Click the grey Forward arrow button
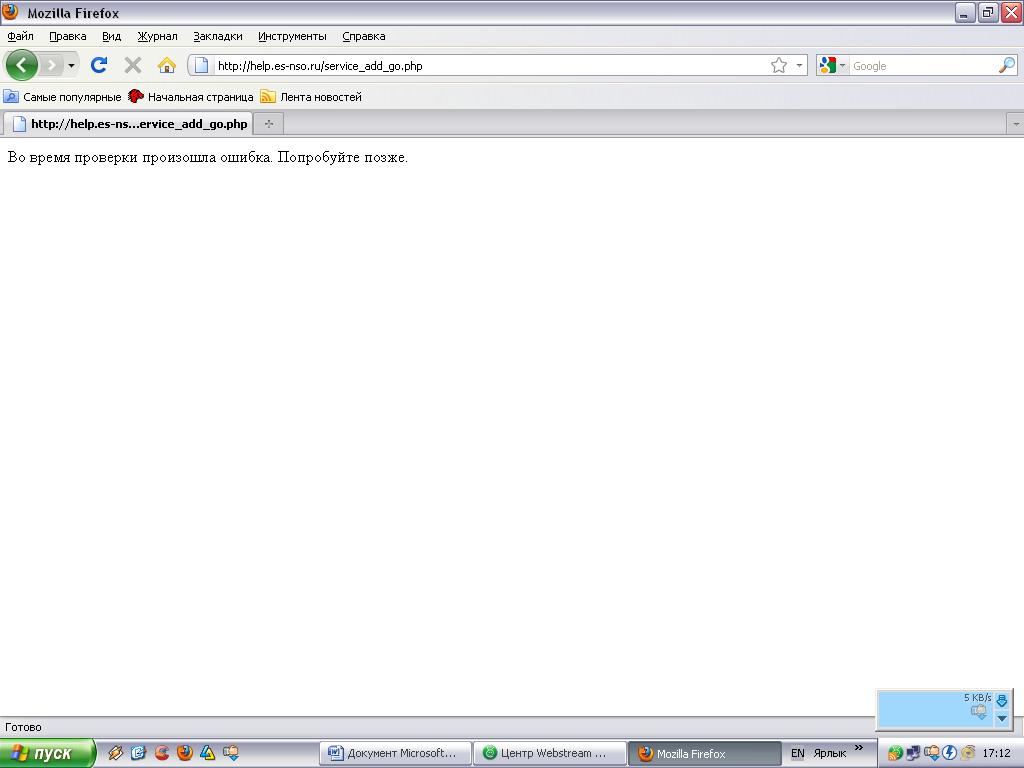Viewport: 1024px width, 768px height. click(x=51, y=65)
